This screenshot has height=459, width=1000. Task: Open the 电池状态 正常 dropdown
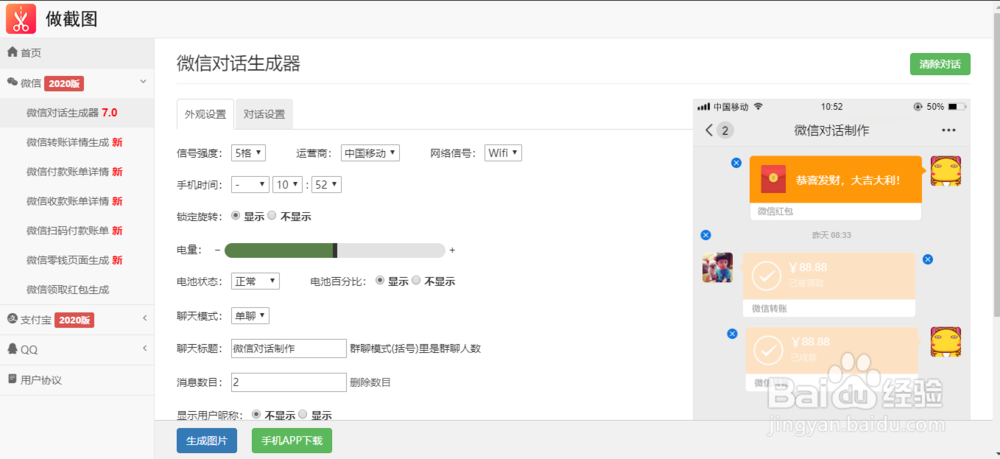255,281
